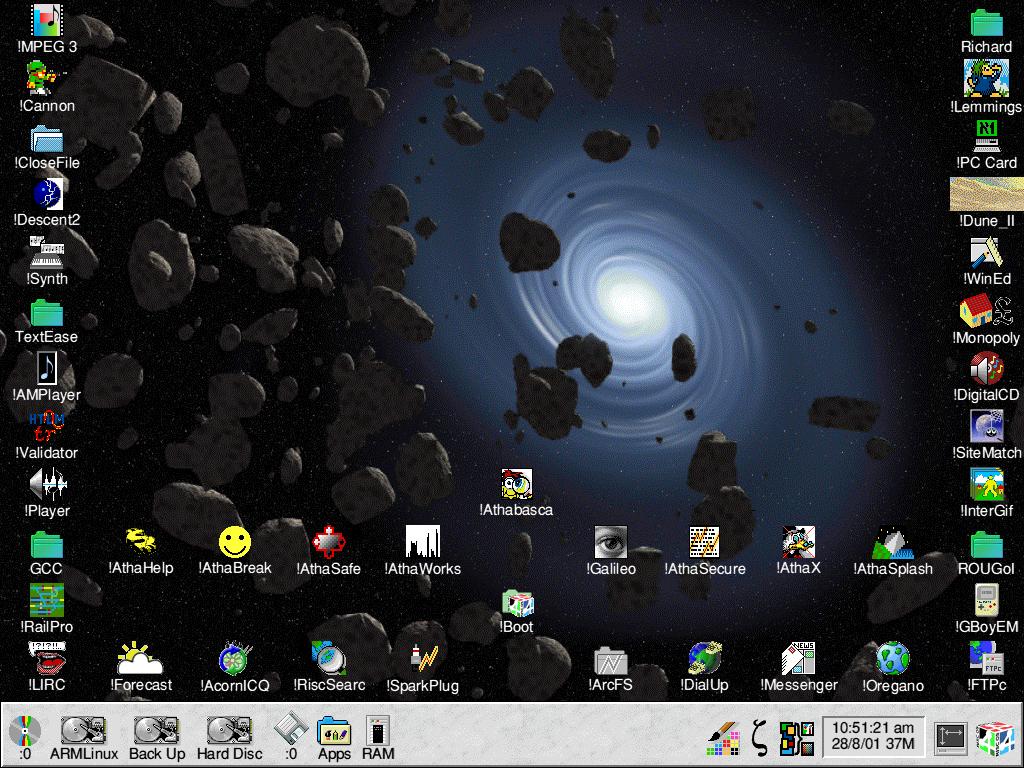1024x768 pixels.
Task: Click the !LIRC lips icon
Action: coord(46,658)
